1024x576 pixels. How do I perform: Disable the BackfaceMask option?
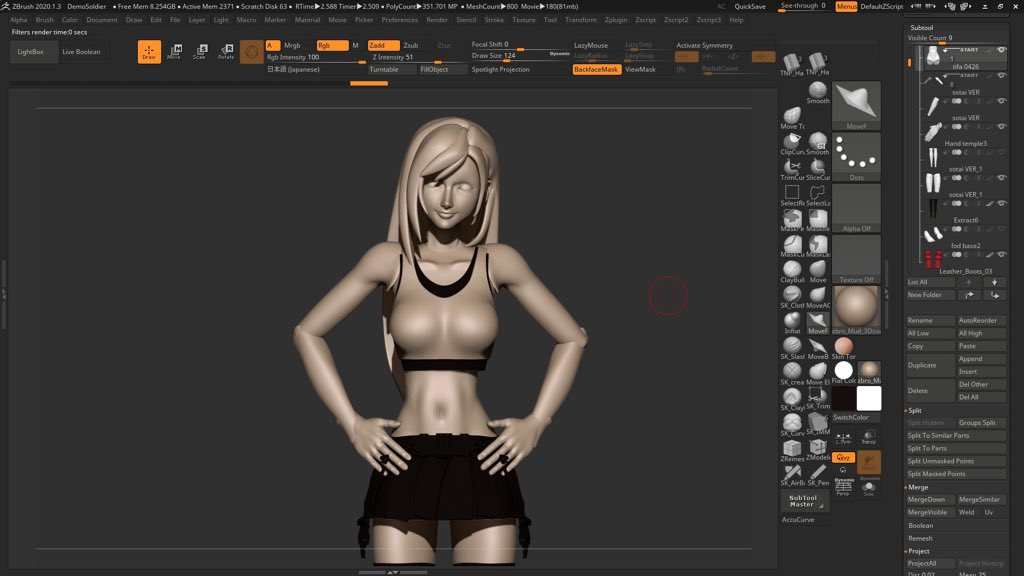[596, 69]
